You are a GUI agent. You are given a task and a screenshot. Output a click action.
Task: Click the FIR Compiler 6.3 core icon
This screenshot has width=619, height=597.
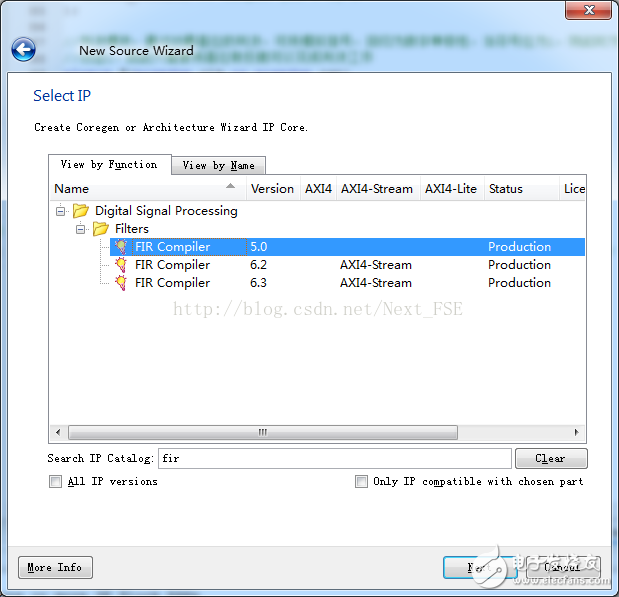121,283
